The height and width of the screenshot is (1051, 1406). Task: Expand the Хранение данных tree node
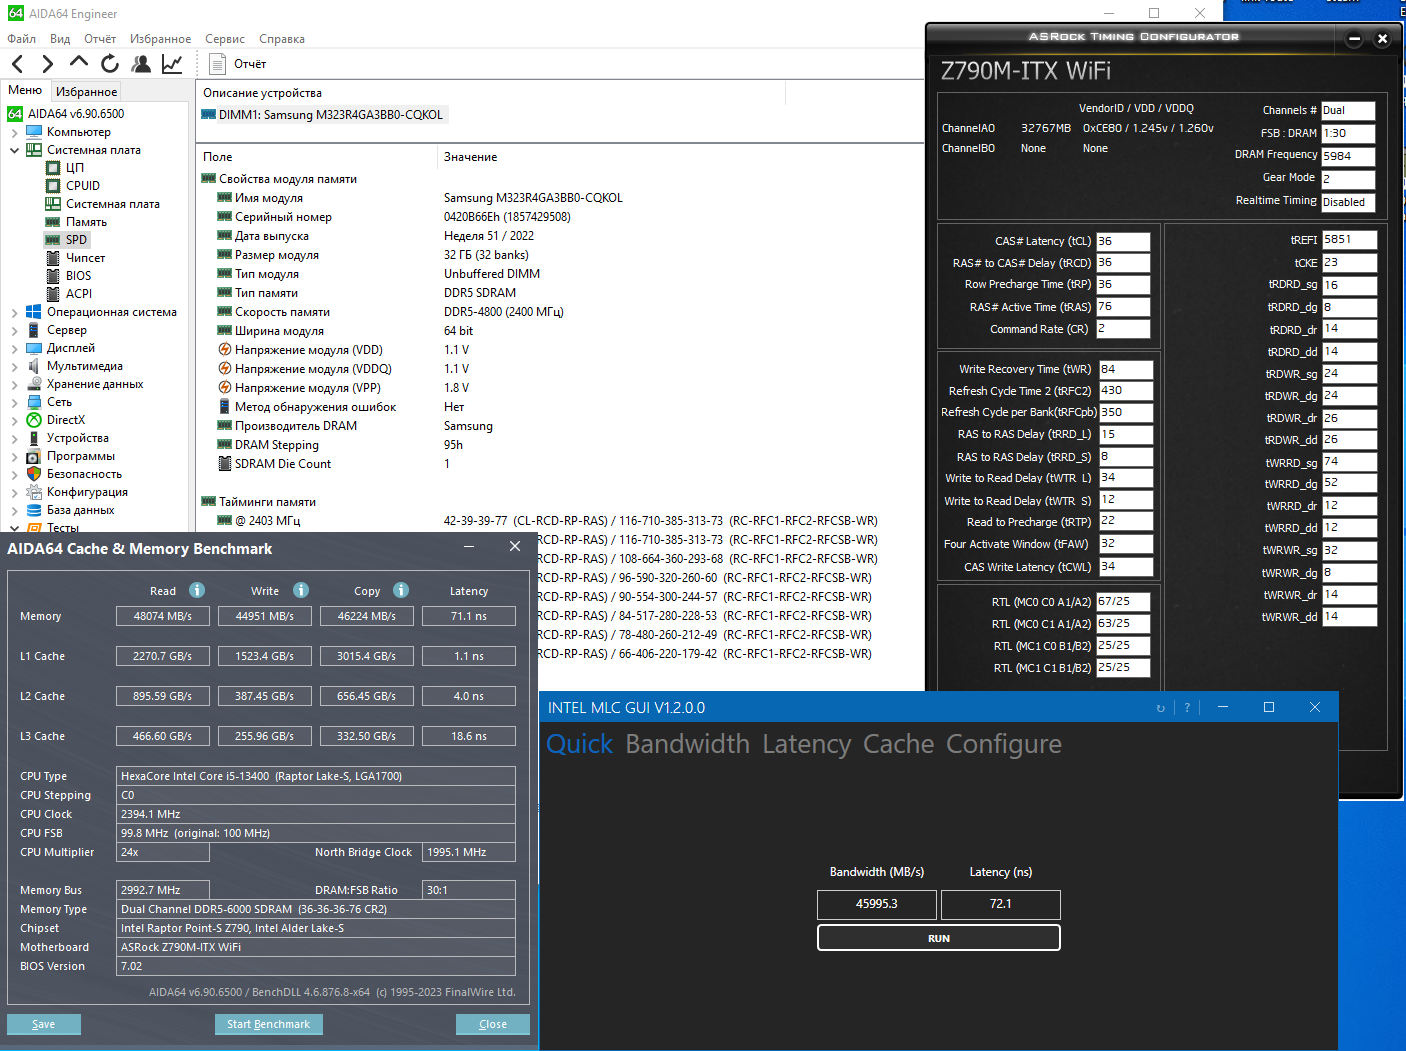coord(14,384)
